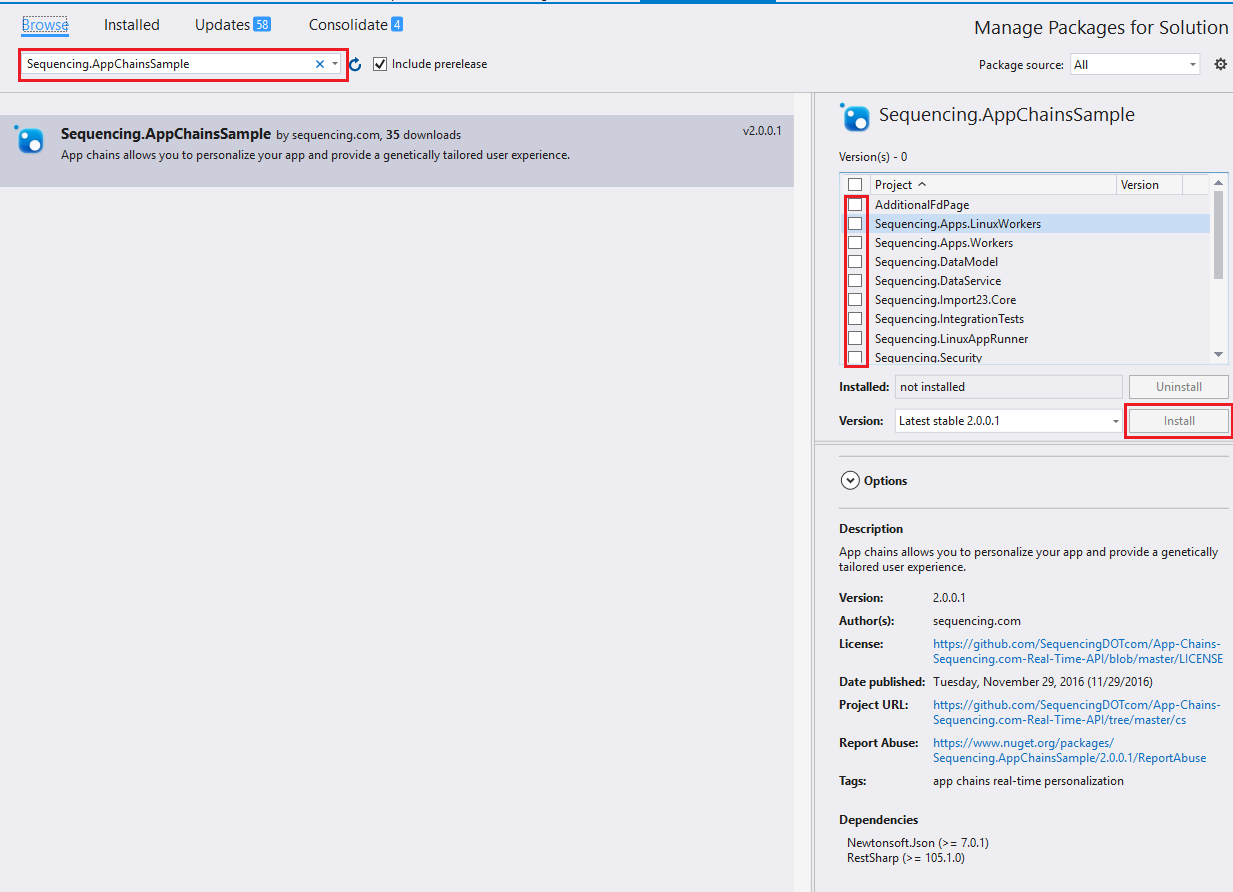Select the Sequencing.Apps.LinuxWorkers project row
This screenshot has width=1233, height=892.
coord(1026,224)
